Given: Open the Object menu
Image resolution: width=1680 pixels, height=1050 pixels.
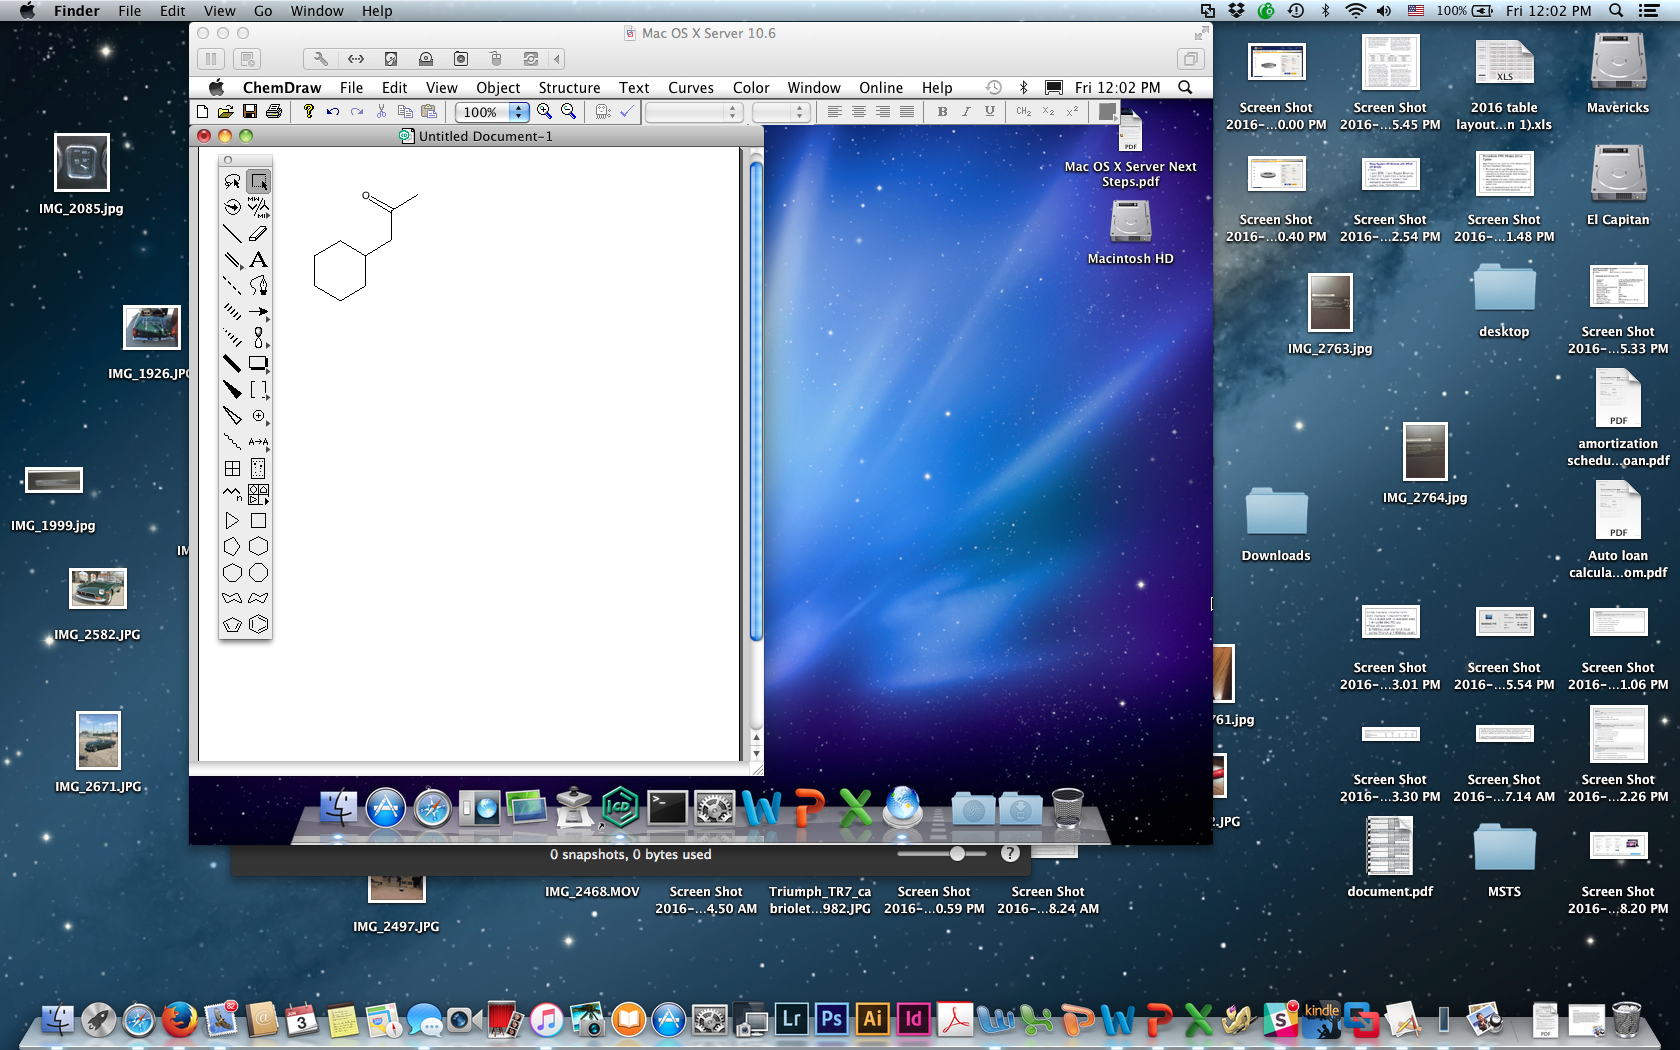Looking at the screenshot, I should [498, 88].
